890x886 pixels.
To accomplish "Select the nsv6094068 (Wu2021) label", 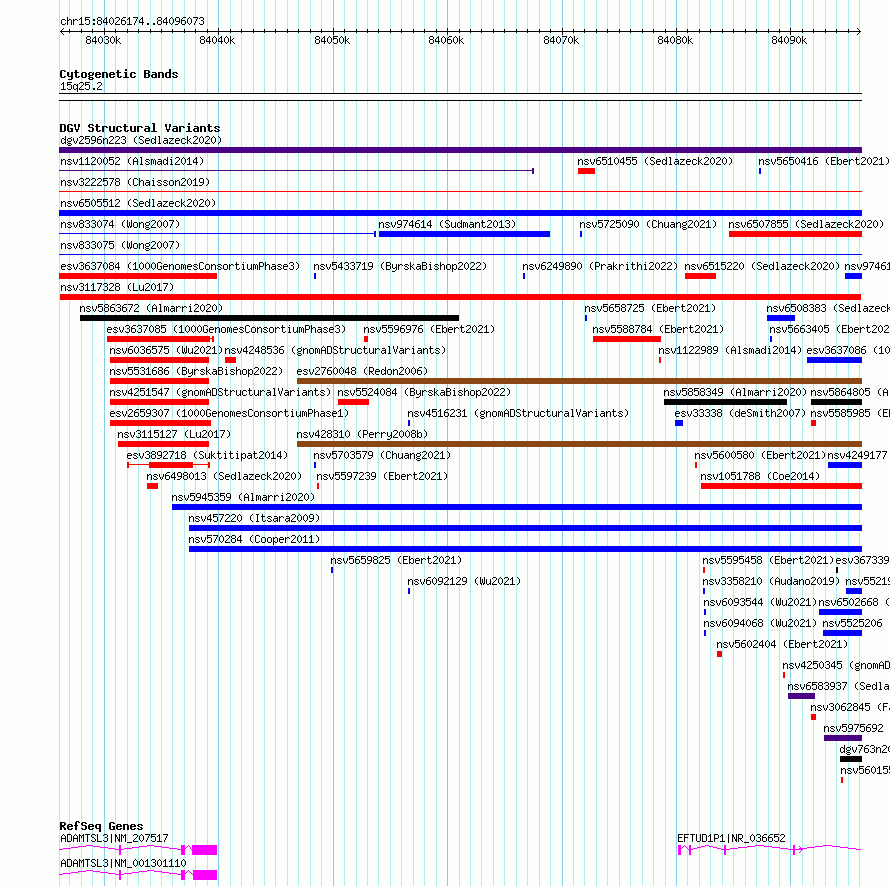I will click(760, 623).
